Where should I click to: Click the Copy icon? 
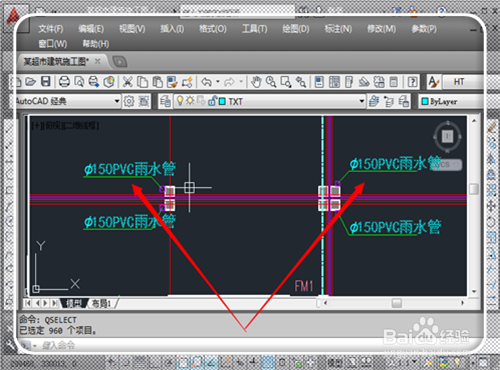142,82
